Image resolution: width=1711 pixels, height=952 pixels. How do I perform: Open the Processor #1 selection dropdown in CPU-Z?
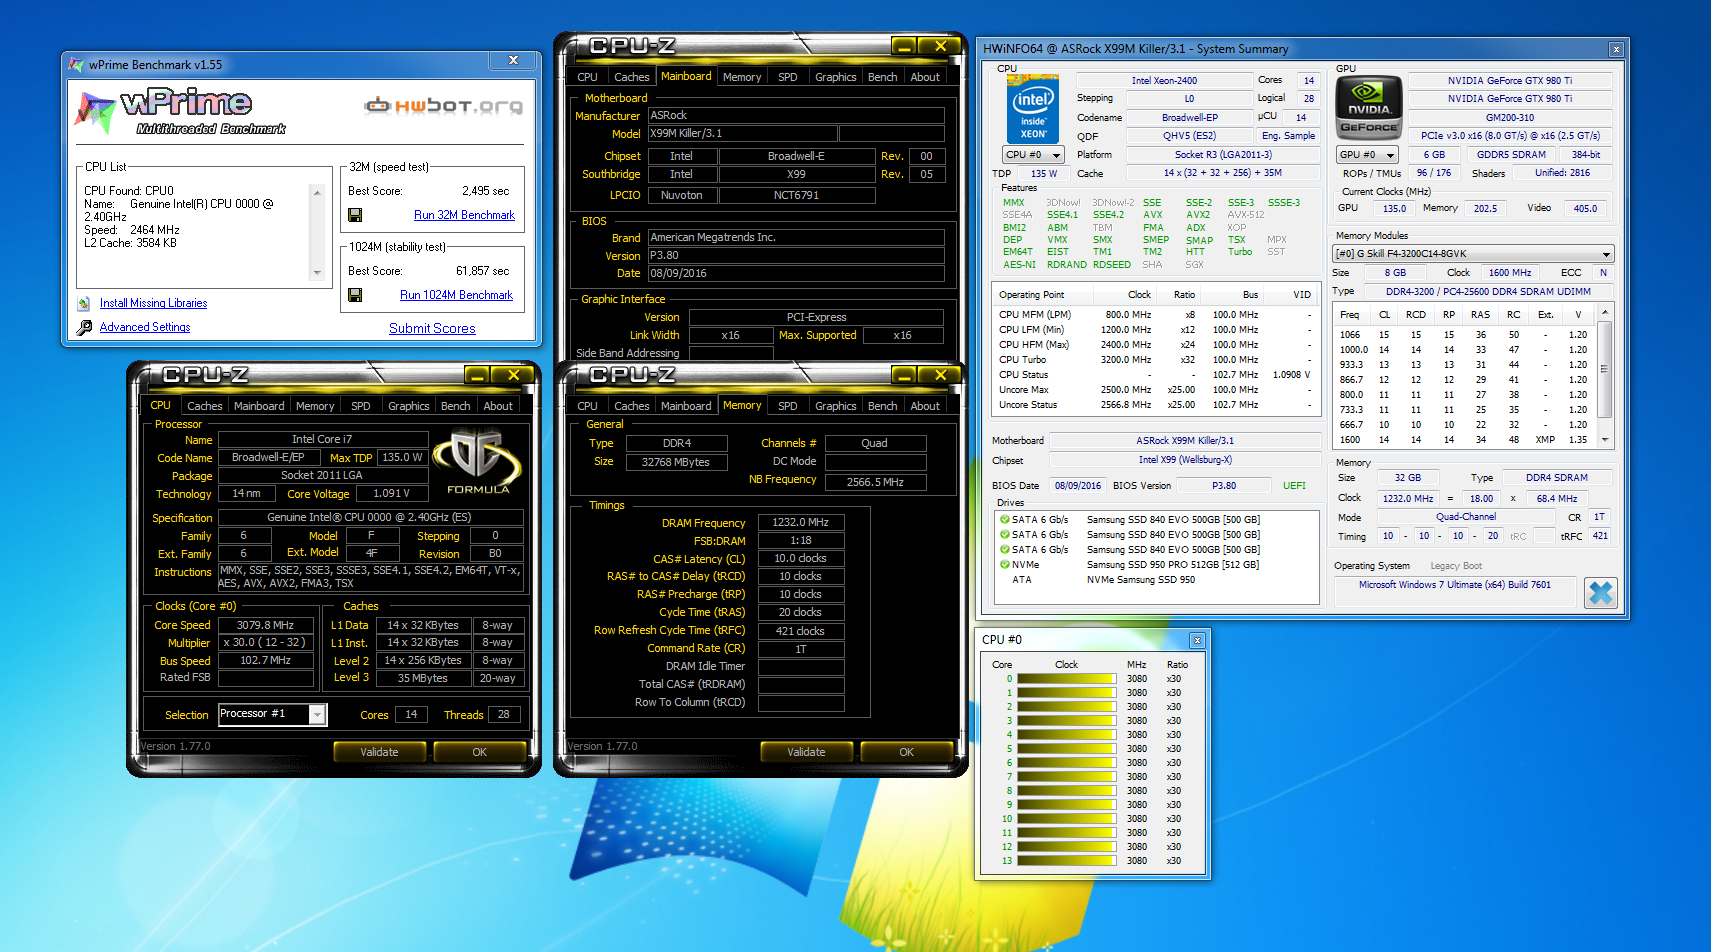coord(317,714)
